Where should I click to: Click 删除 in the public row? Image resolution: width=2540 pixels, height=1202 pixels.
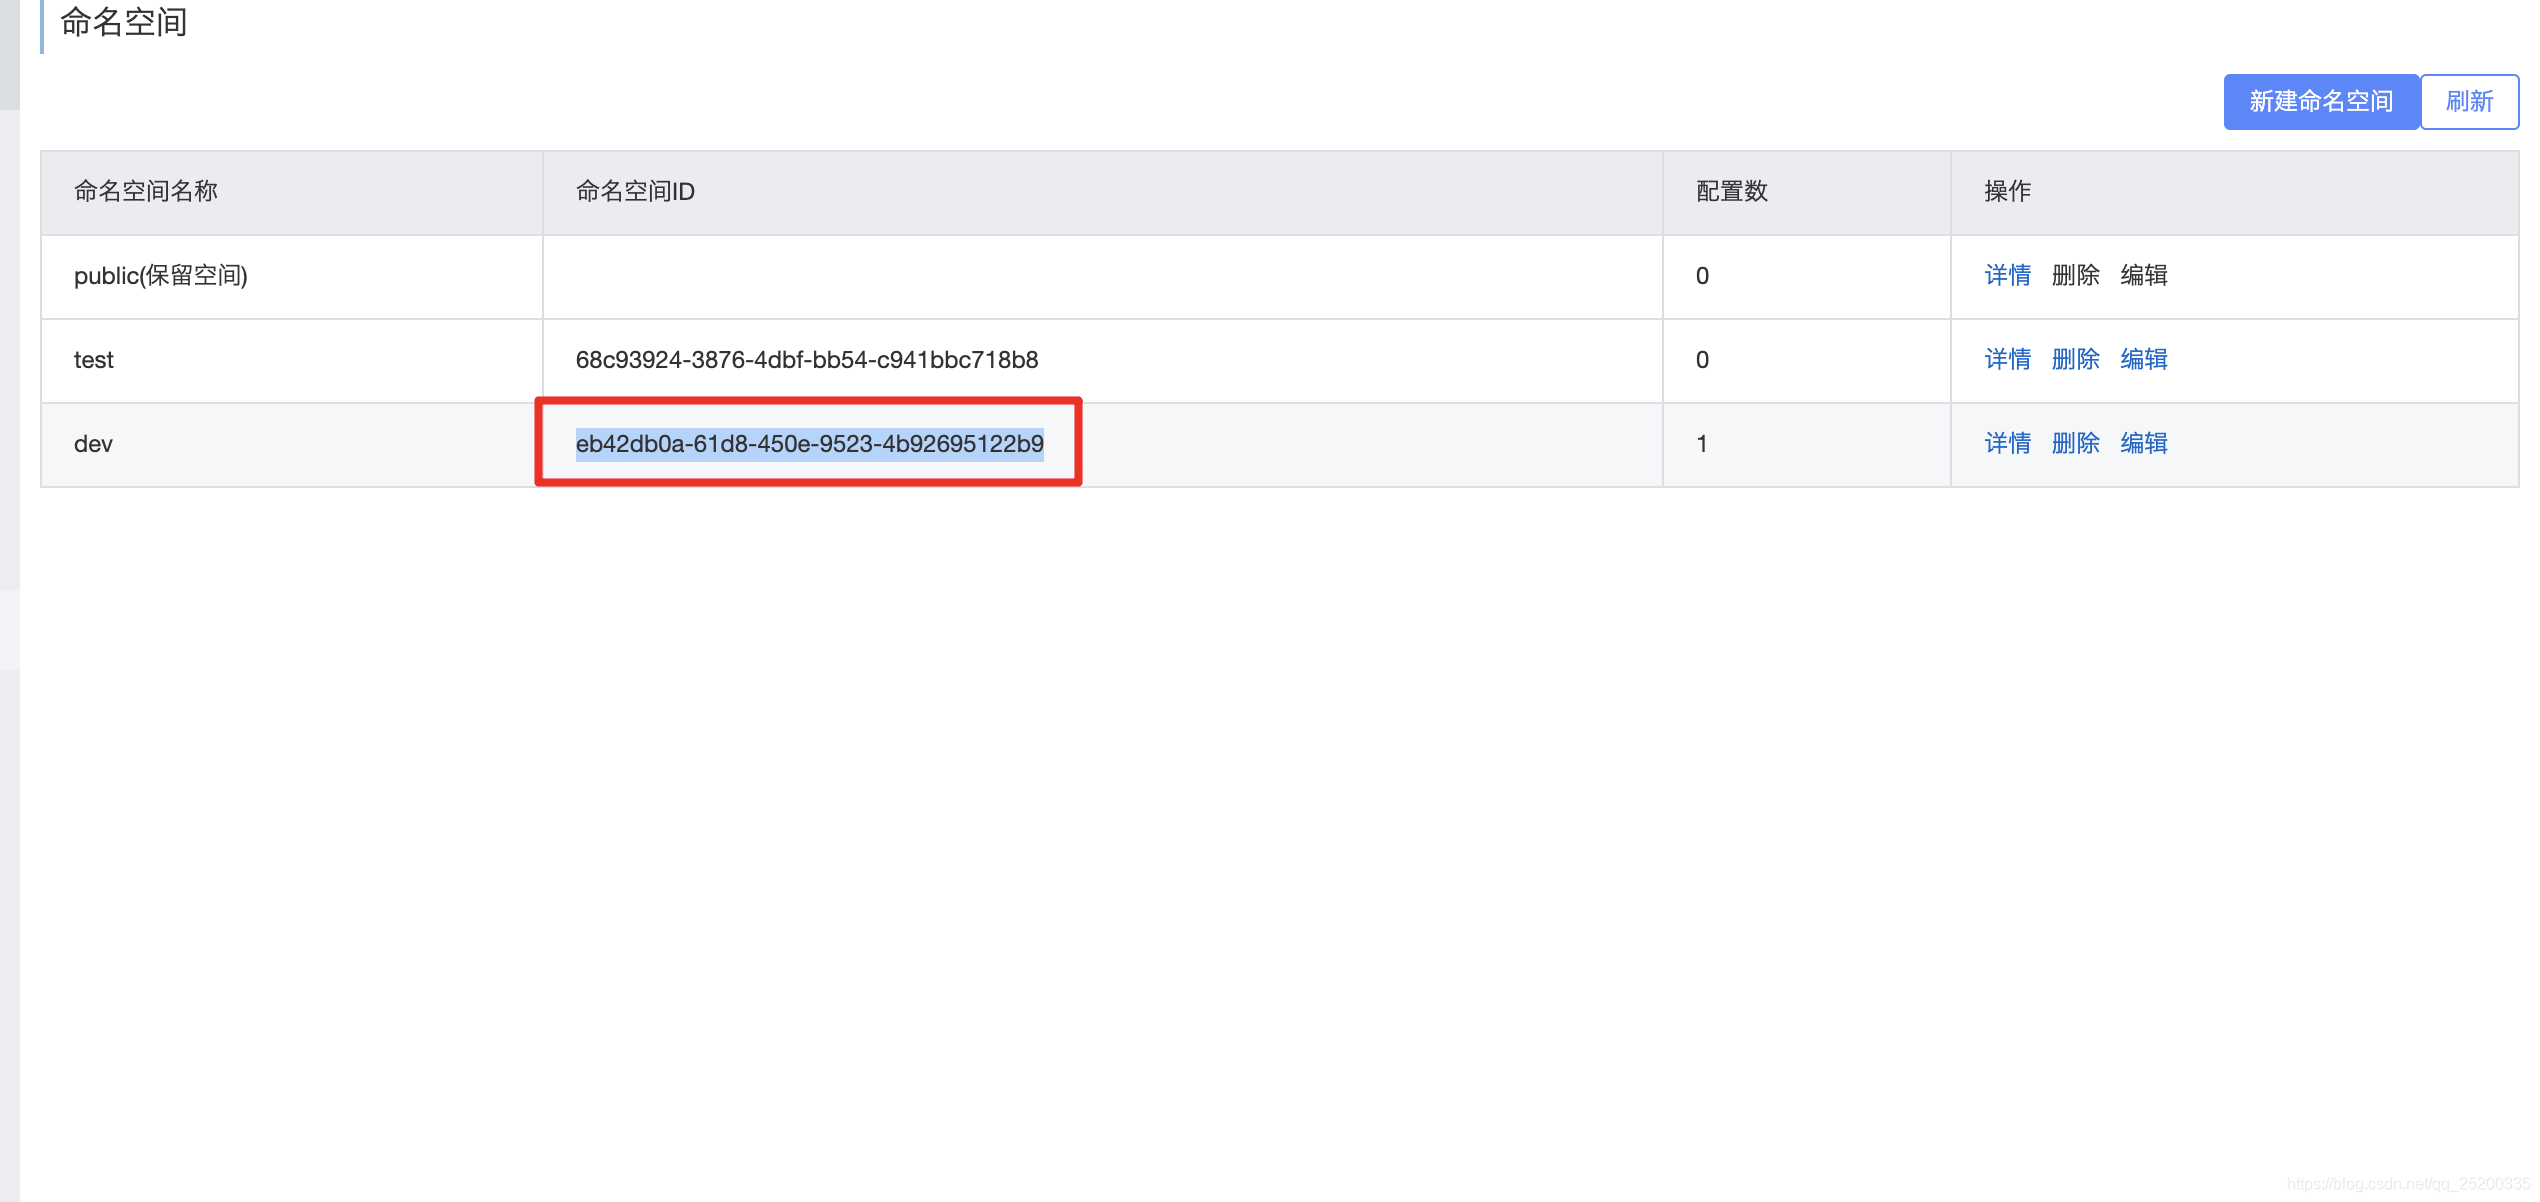tap(2075, 276)
